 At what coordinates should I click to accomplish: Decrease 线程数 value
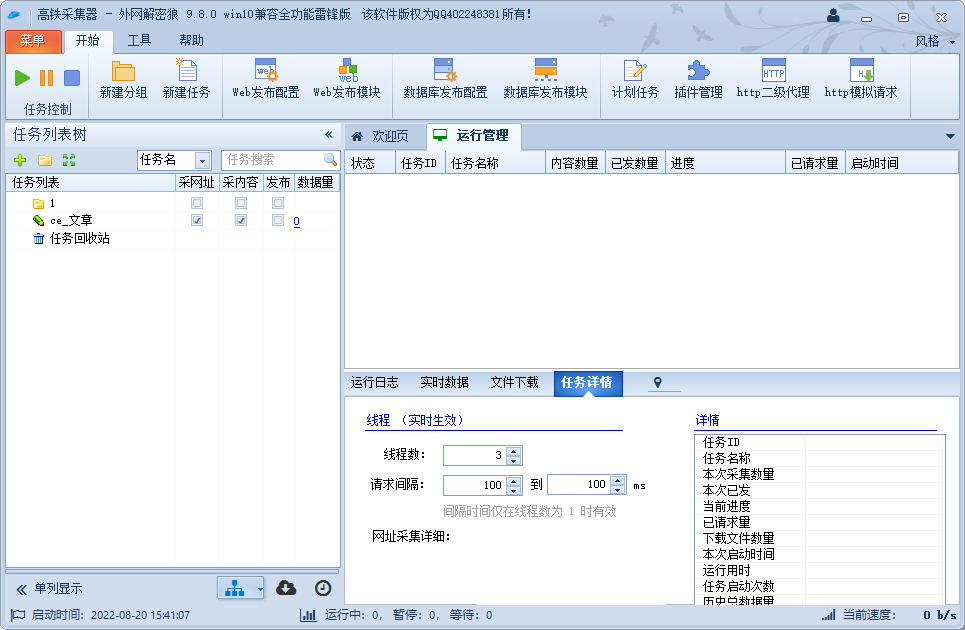(x=515, y=460)
